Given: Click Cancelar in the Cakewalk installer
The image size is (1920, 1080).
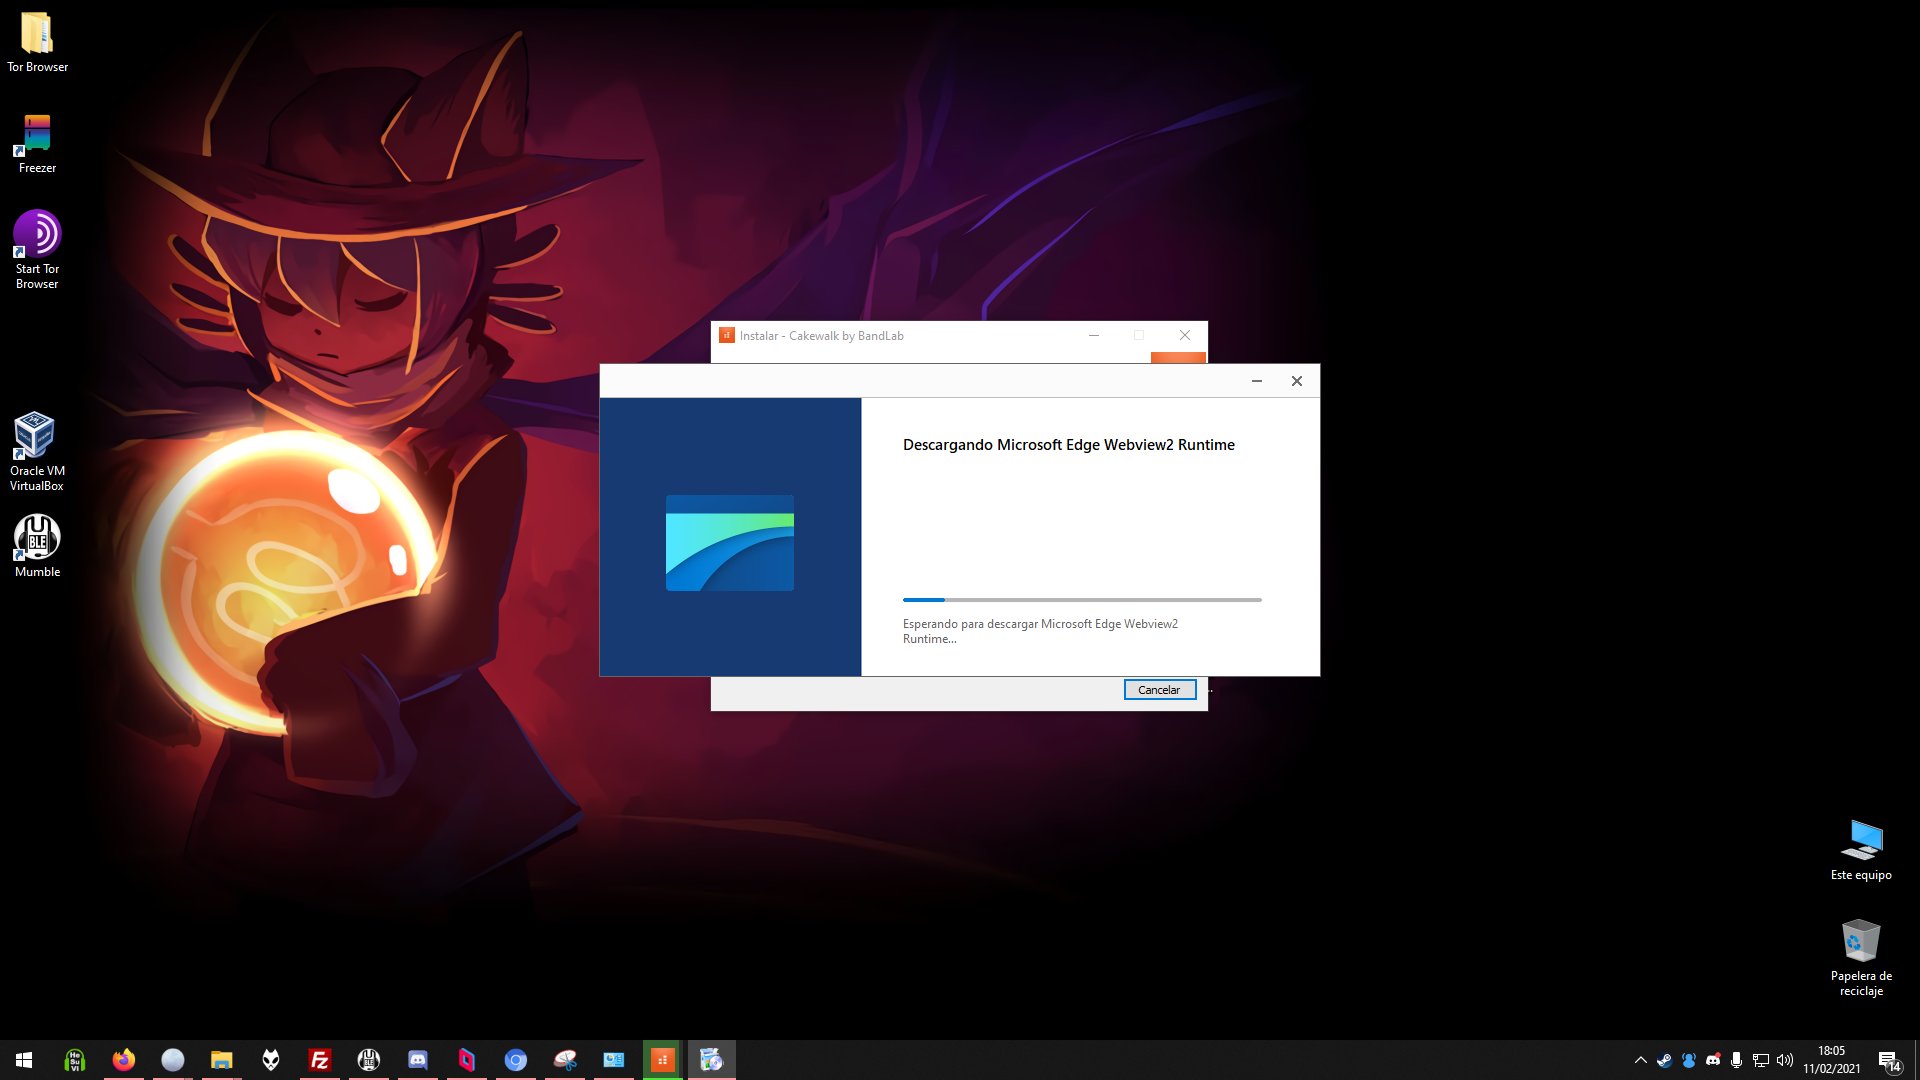Looking at the screenshot, I should tap(1159, 690).
